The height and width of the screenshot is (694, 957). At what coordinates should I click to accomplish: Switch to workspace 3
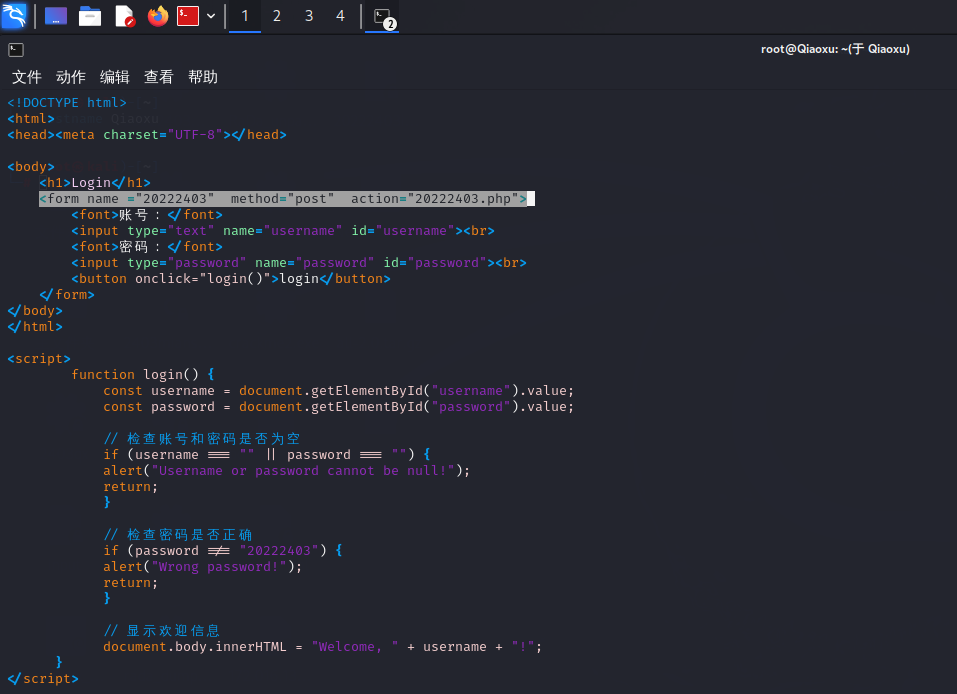(309, 16)
